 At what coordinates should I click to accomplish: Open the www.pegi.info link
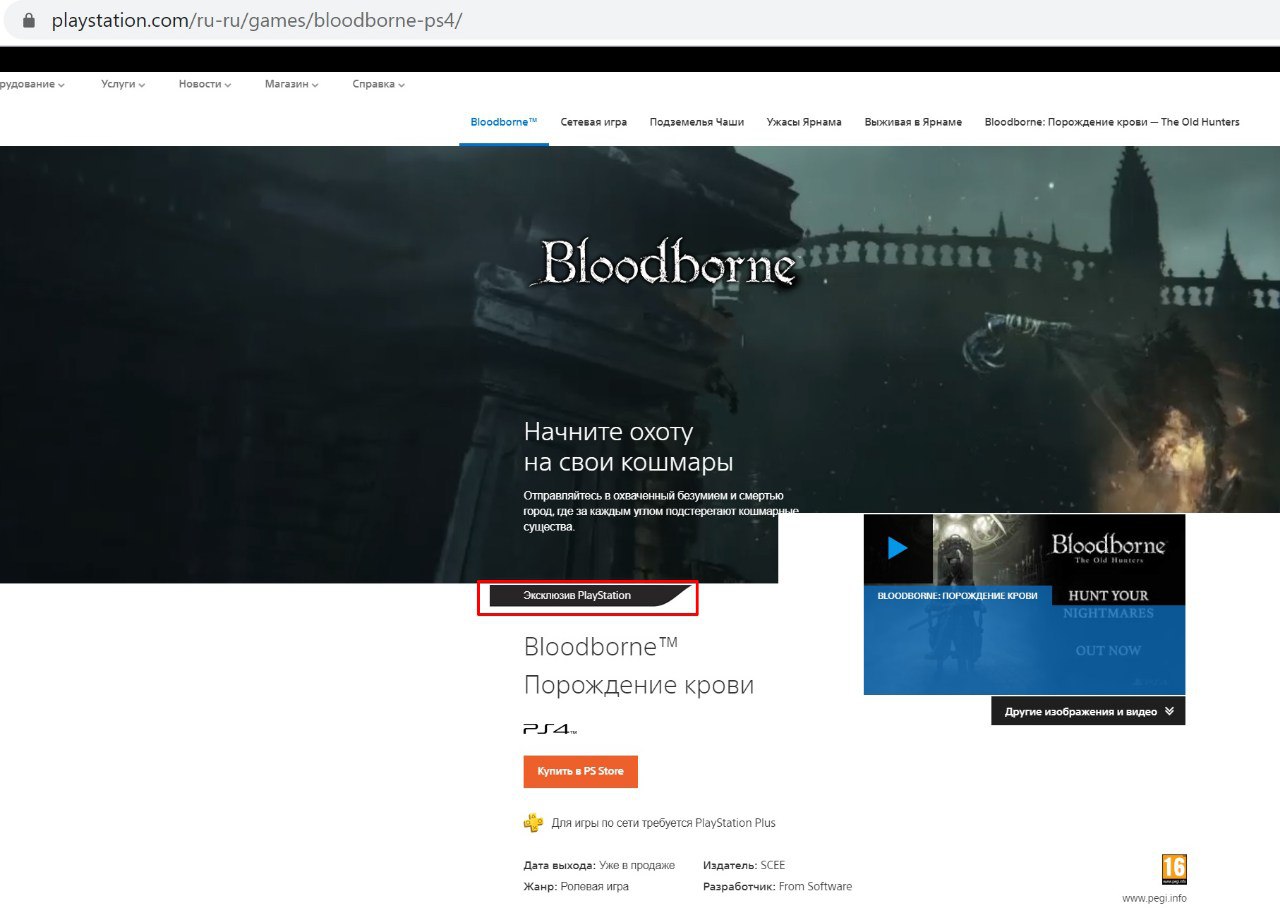pos(1154,898)
